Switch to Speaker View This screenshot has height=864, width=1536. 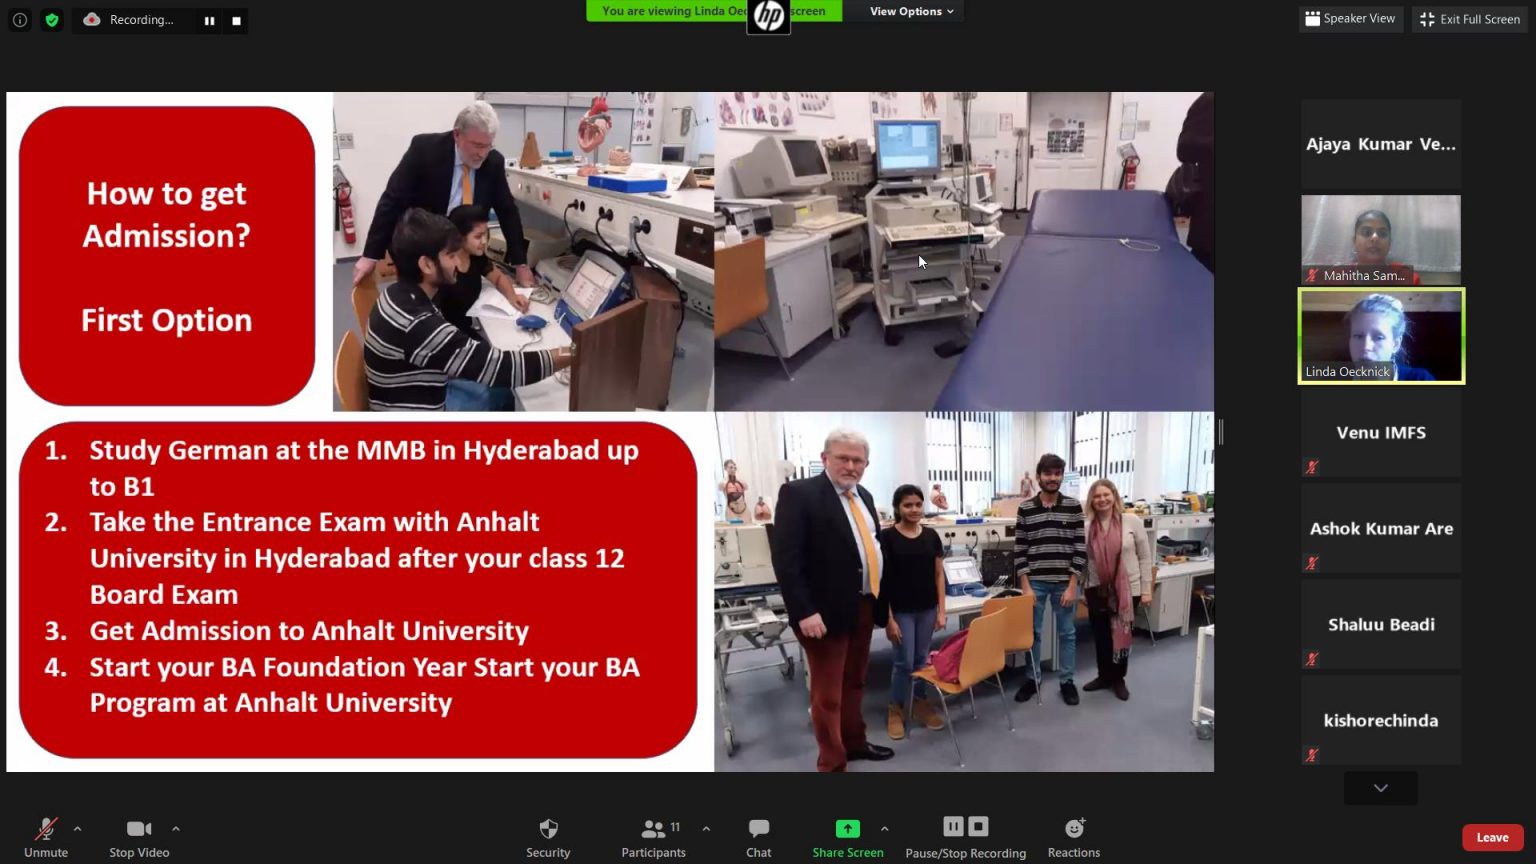click(x=1349, y=19)
